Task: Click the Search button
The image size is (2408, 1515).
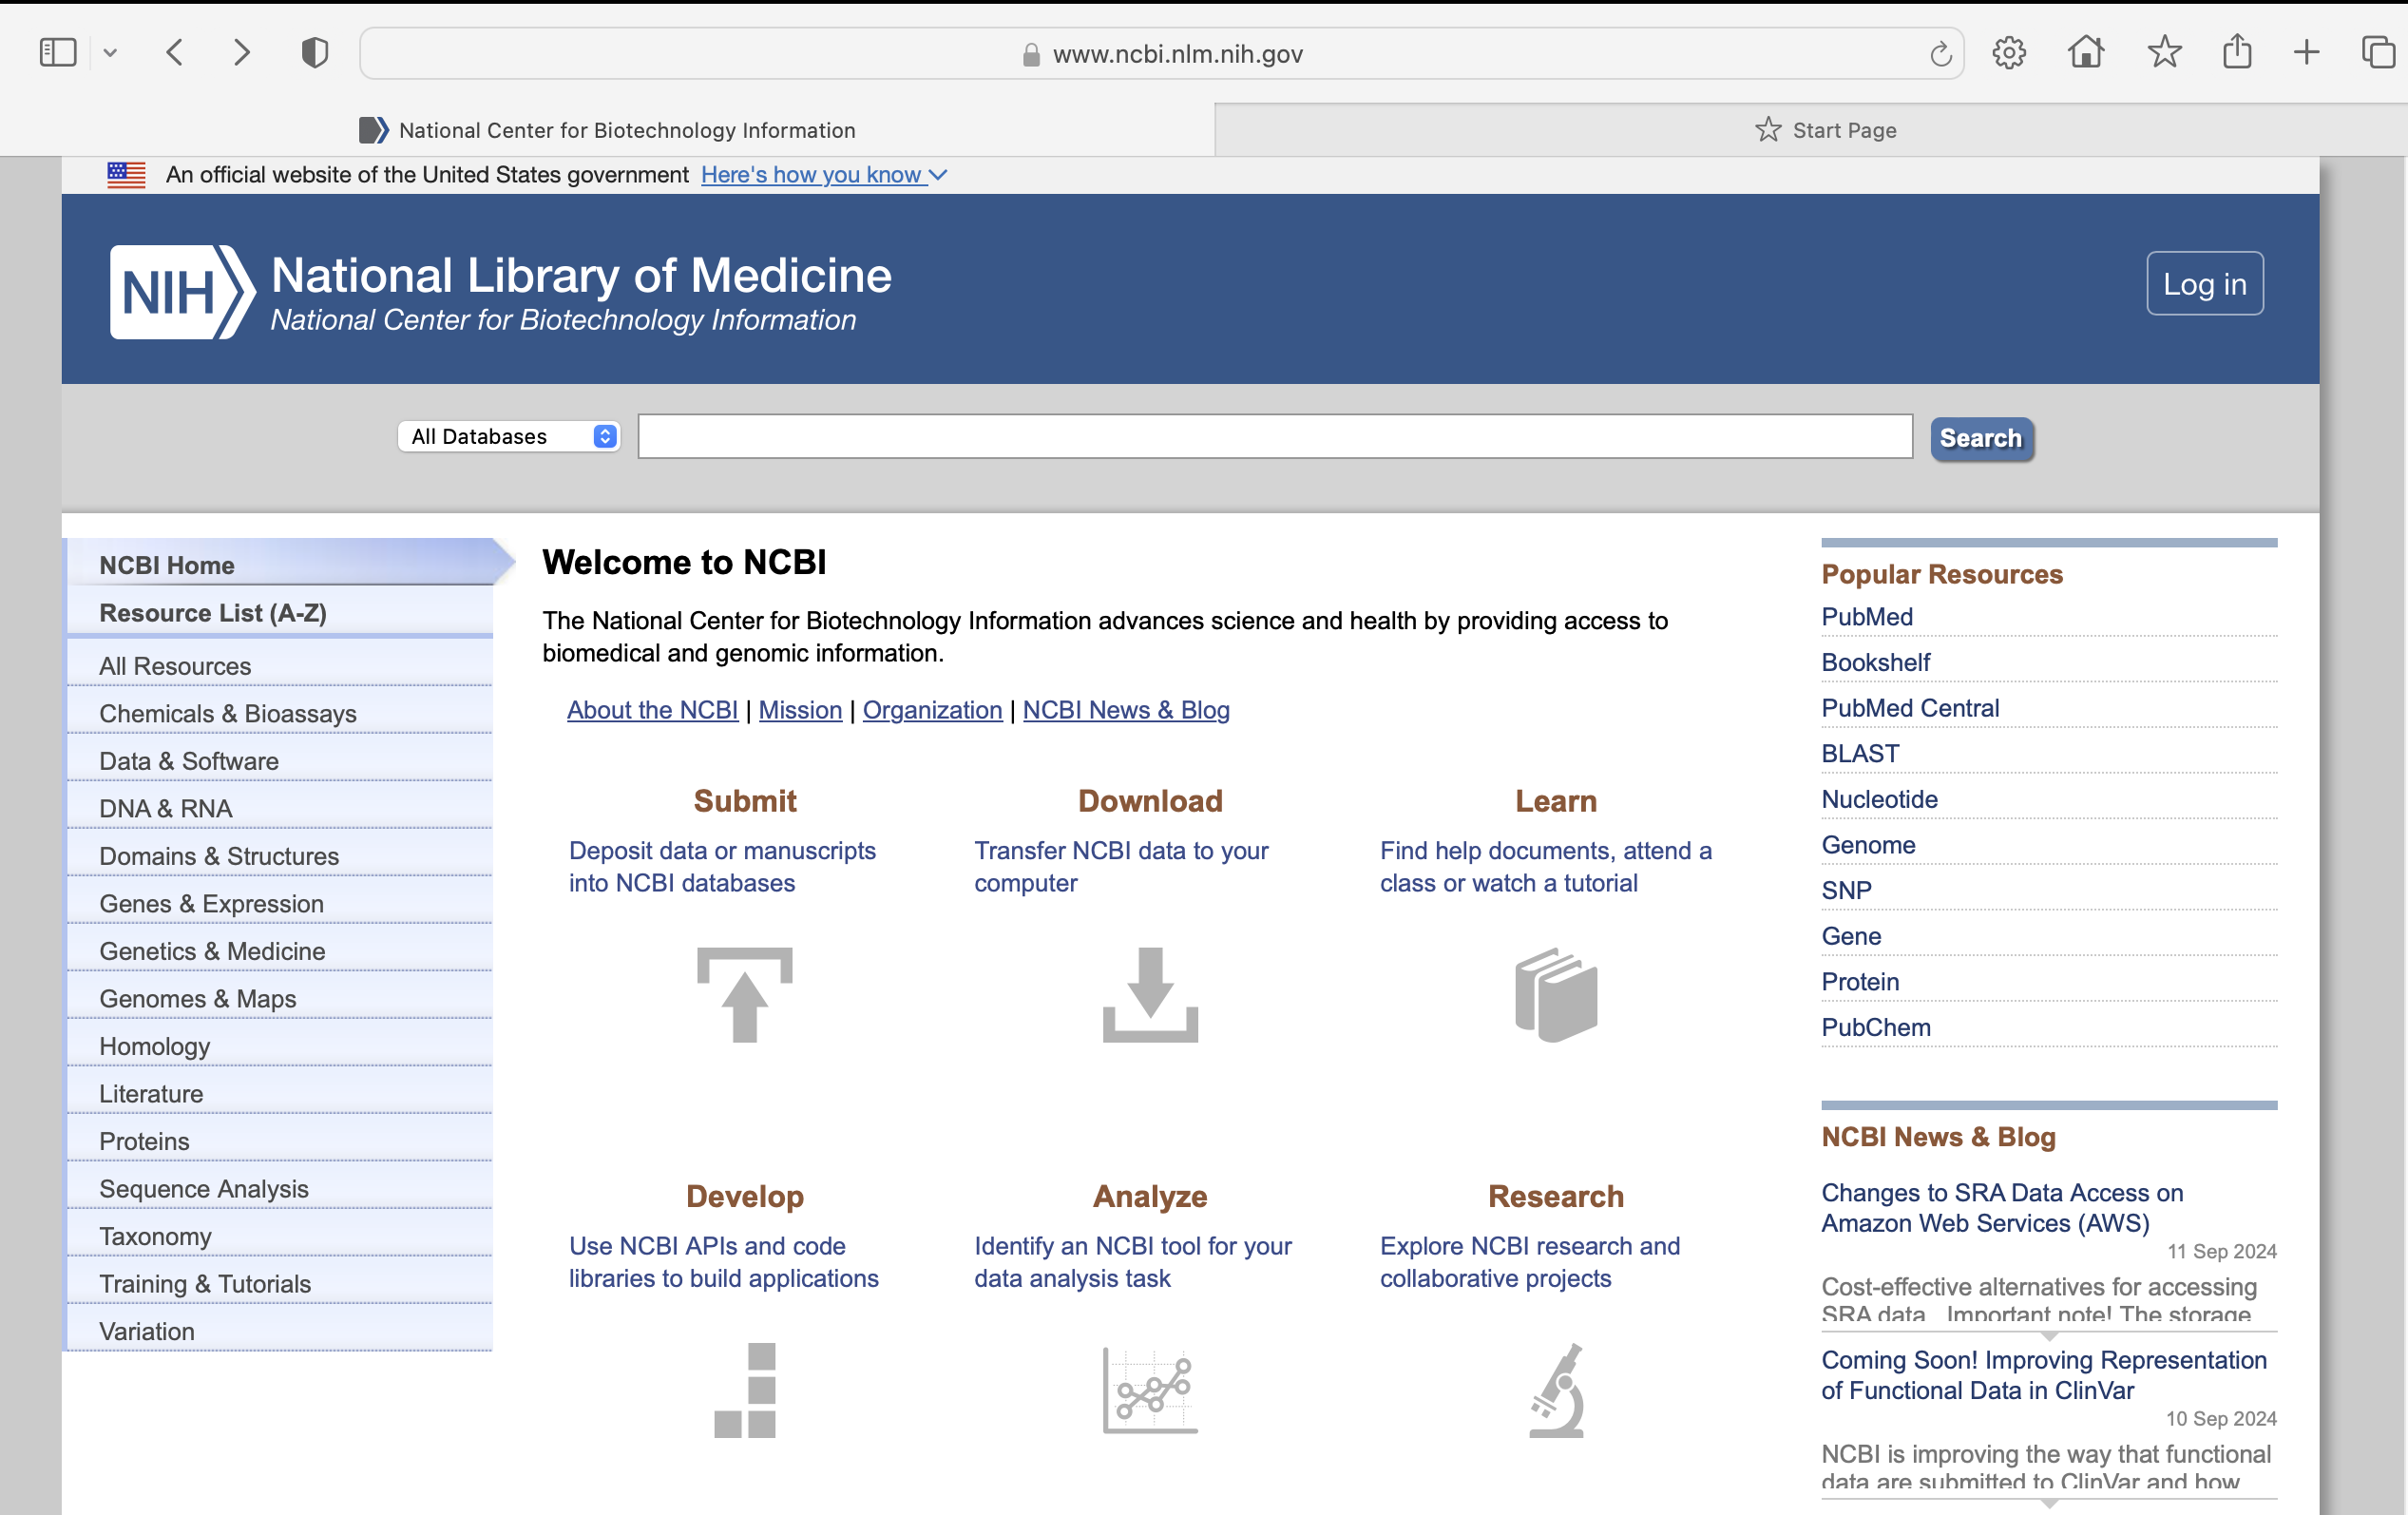Action: coord(1982,438)
